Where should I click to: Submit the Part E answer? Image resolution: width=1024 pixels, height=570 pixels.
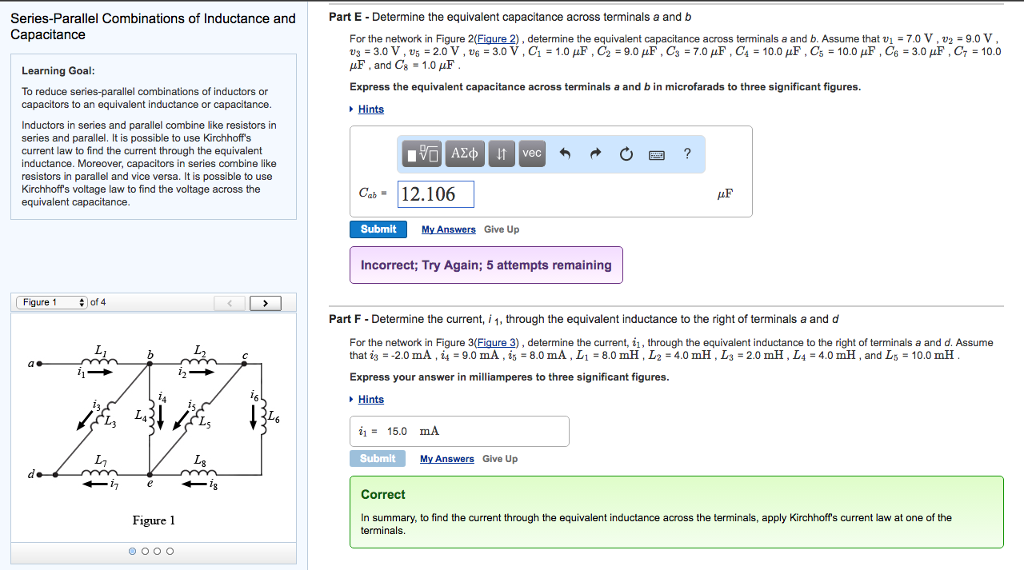pos(378,229)
